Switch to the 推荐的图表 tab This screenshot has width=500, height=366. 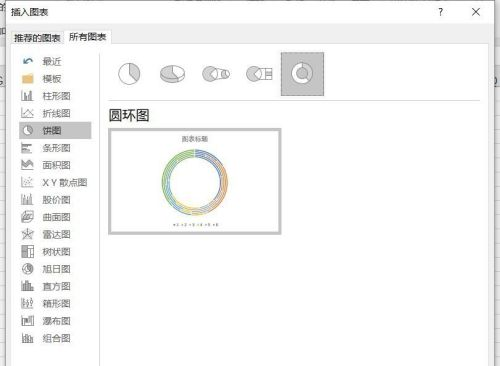37,38
